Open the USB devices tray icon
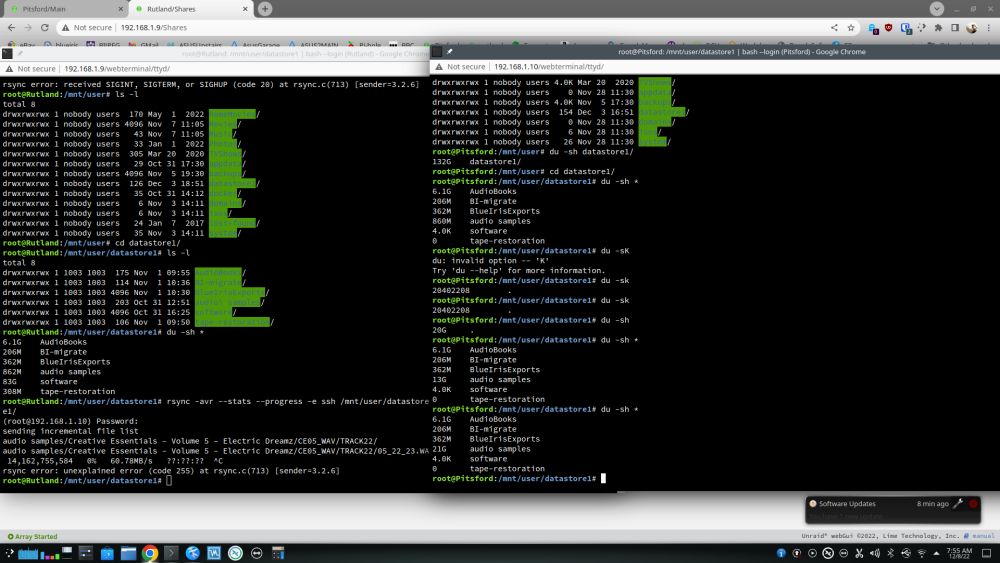The image size is (1000, 563). [x=906, y=553]
